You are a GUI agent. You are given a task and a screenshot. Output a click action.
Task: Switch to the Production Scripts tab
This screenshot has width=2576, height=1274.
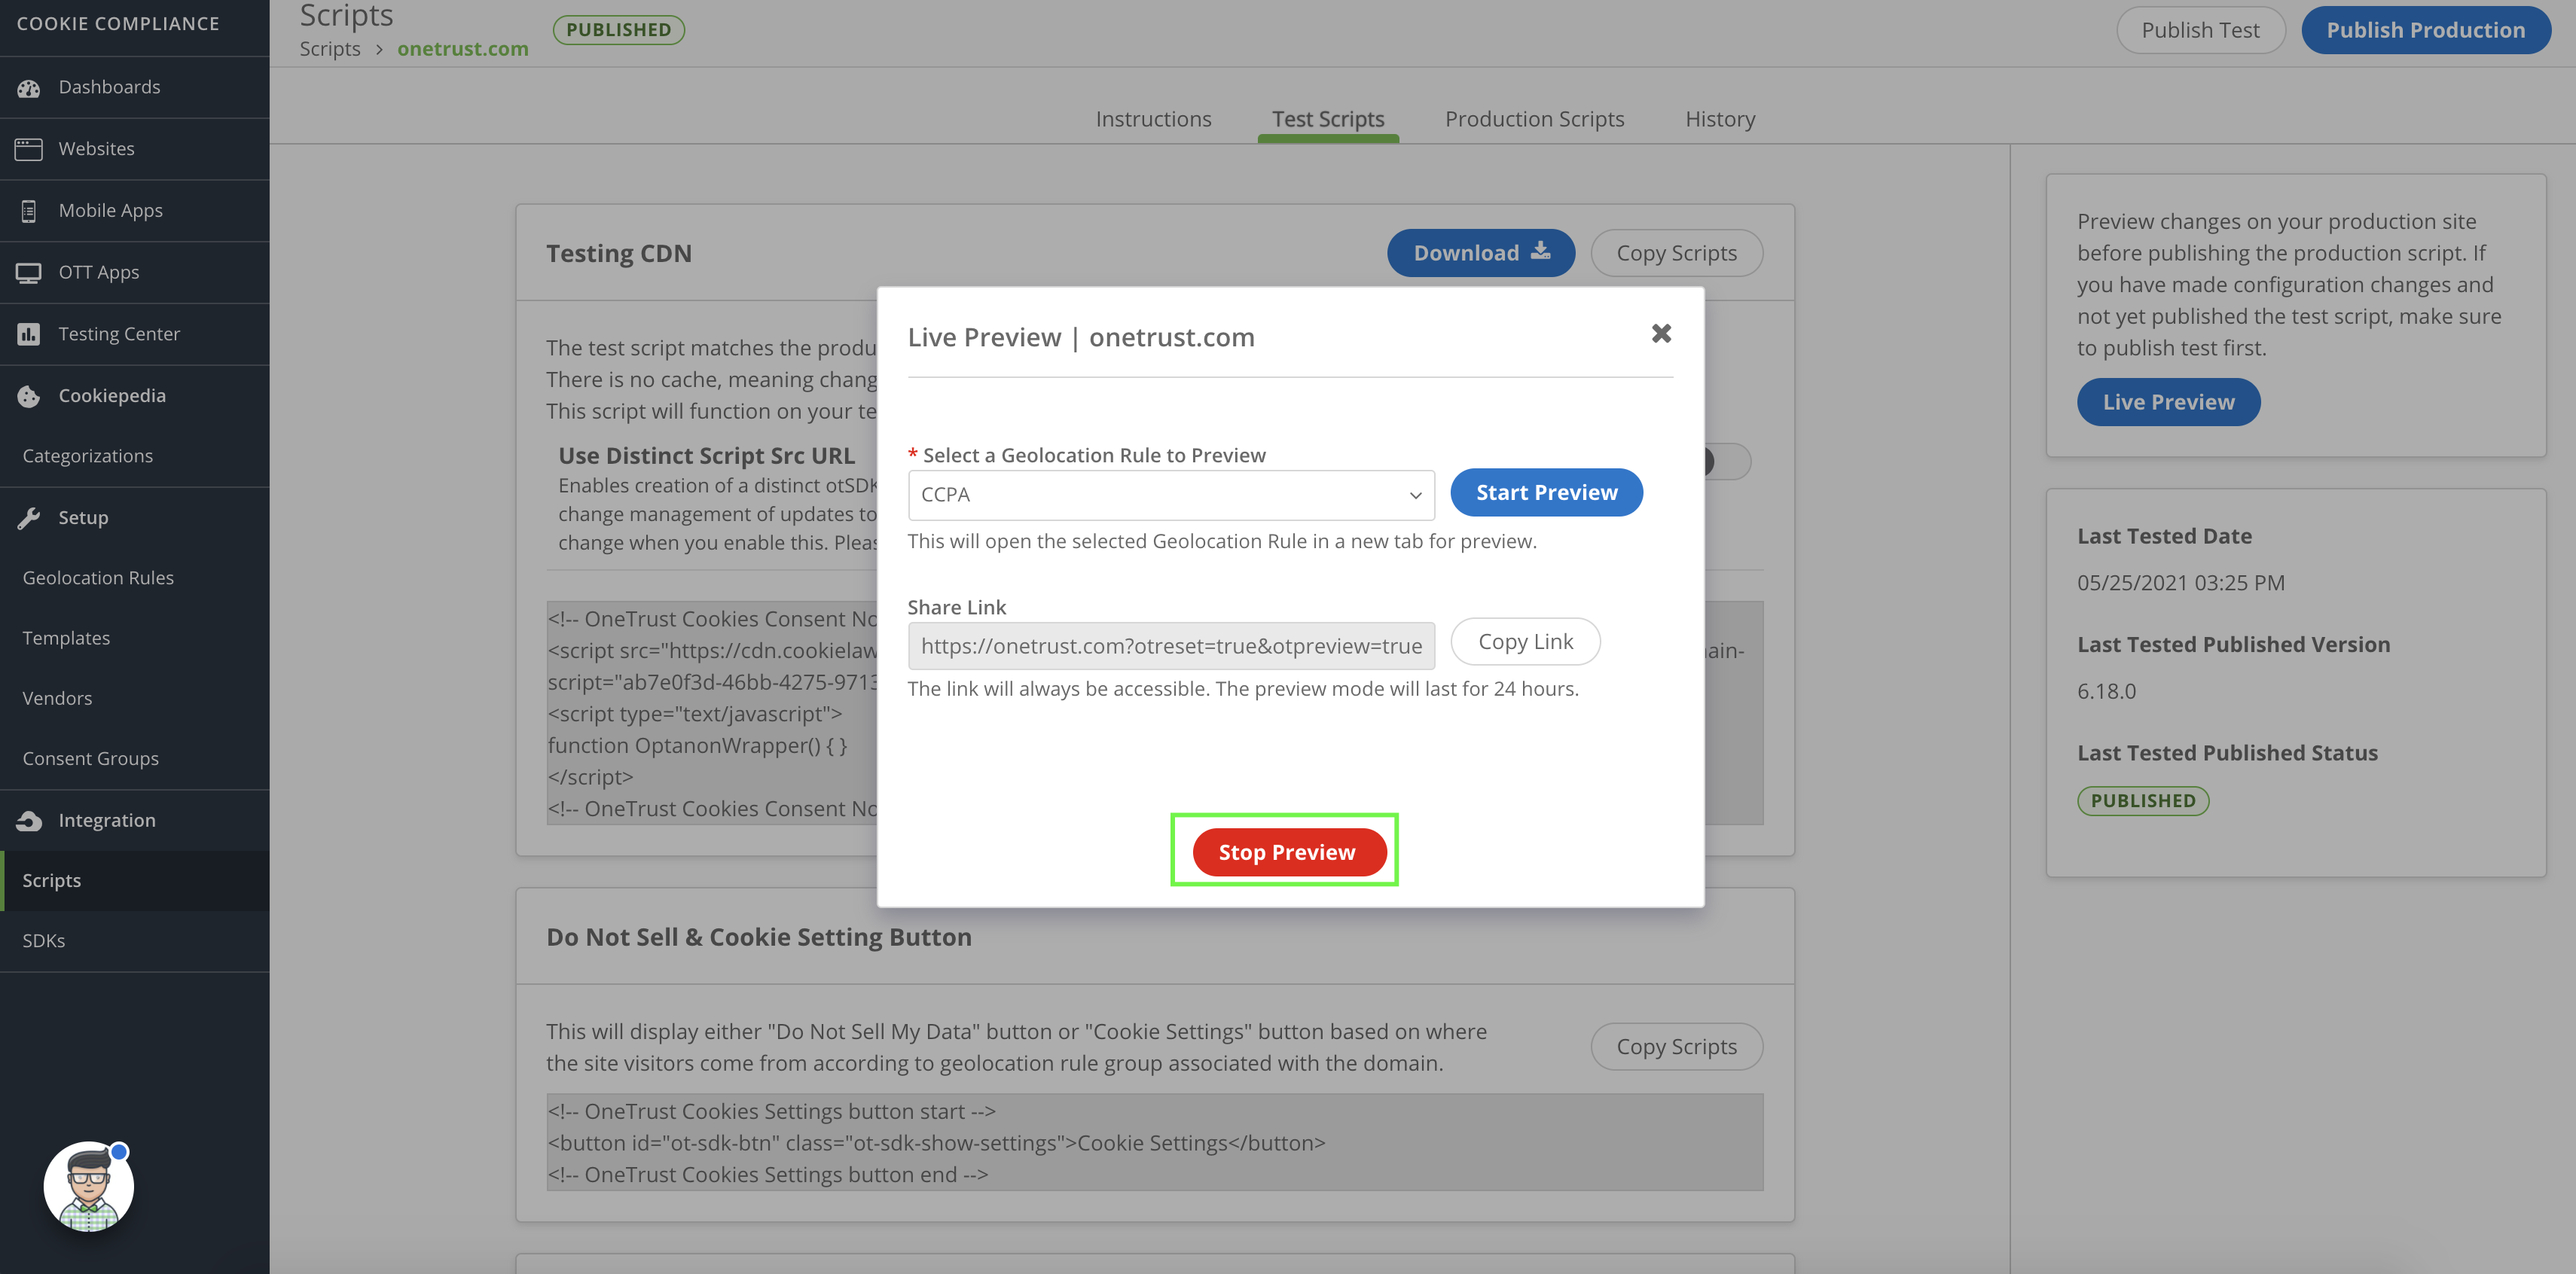(x=1534, y=119)
